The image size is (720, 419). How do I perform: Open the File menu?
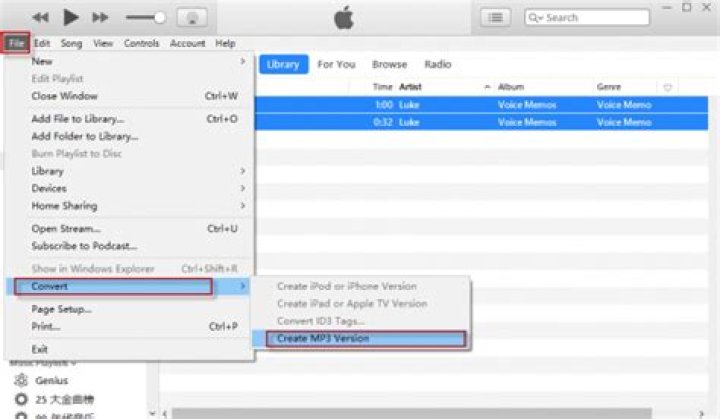click(x=16, y=43)
